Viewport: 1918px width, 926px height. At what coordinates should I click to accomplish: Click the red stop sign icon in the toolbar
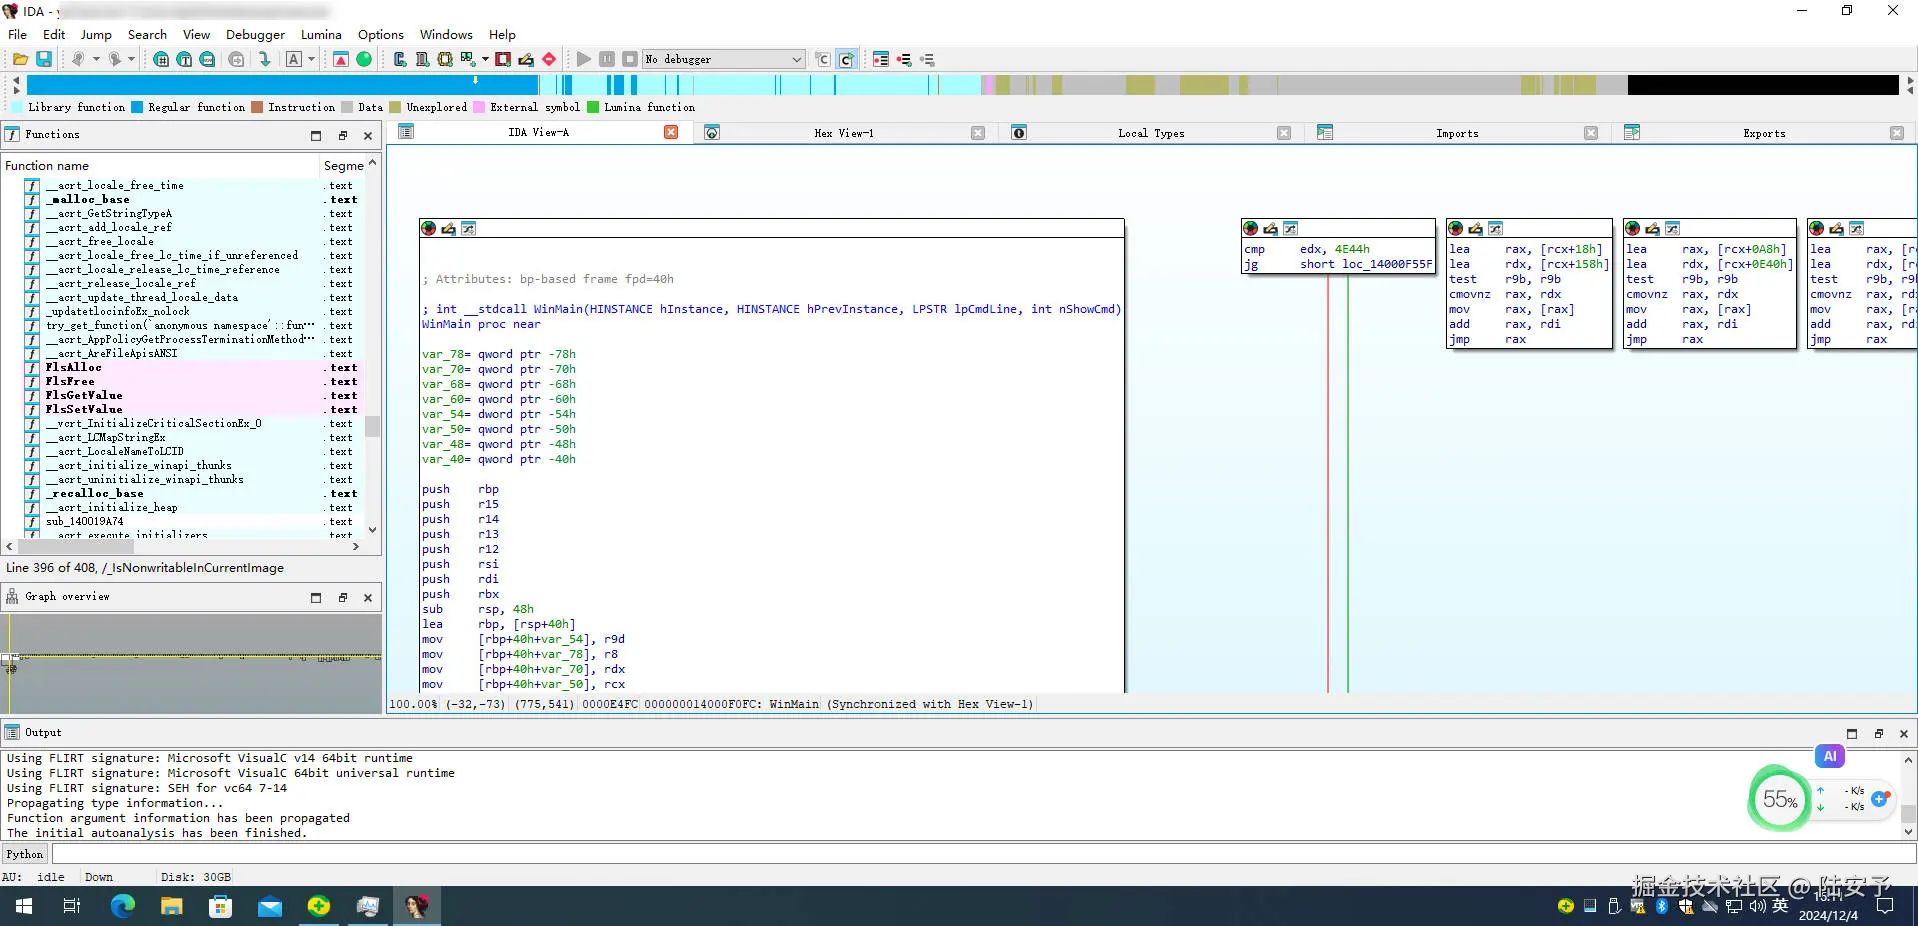pyautogui.click(x=549, y=60)
